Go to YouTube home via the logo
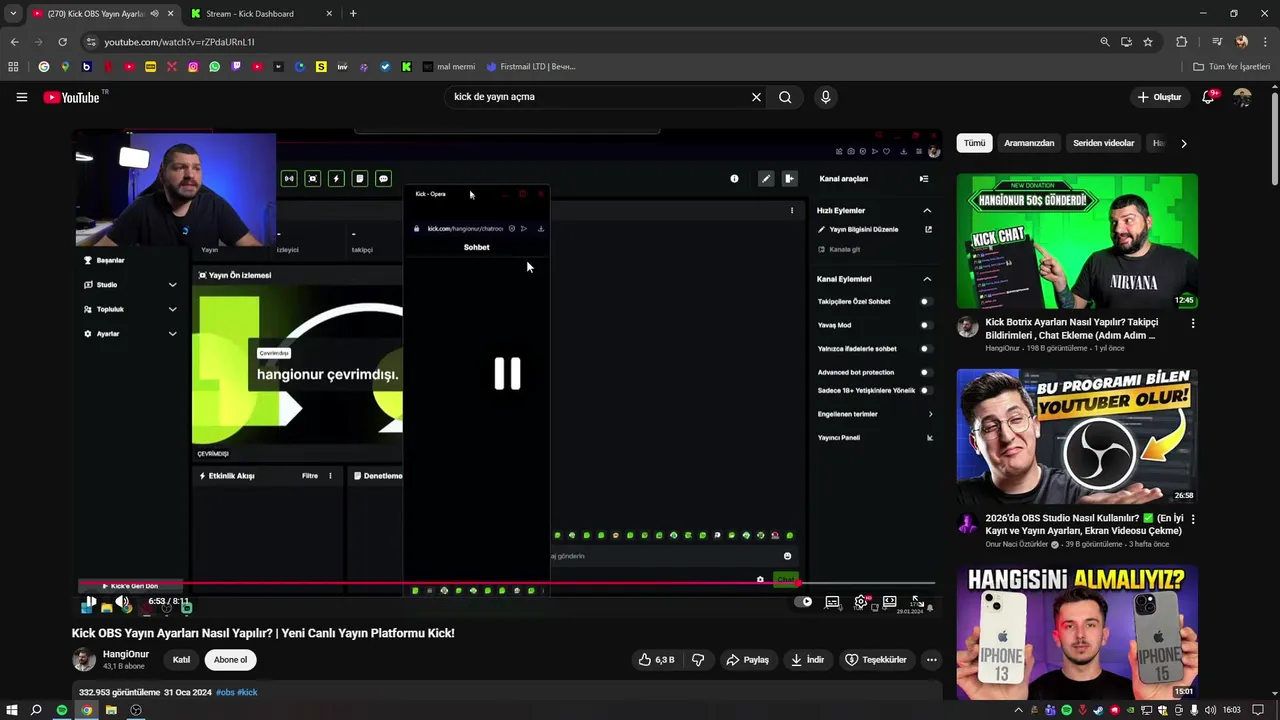The image size is (1280, 720). click(x=72, y=97)
